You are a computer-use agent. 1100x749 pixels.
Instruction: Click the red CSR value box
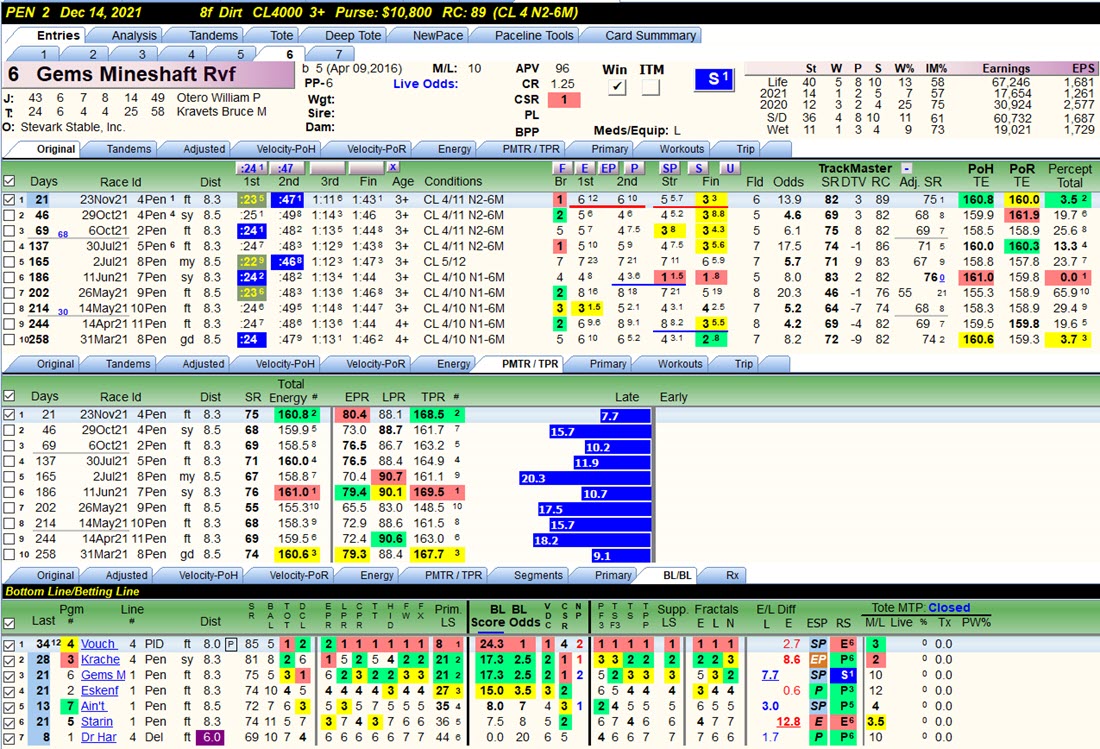[563, 100]
